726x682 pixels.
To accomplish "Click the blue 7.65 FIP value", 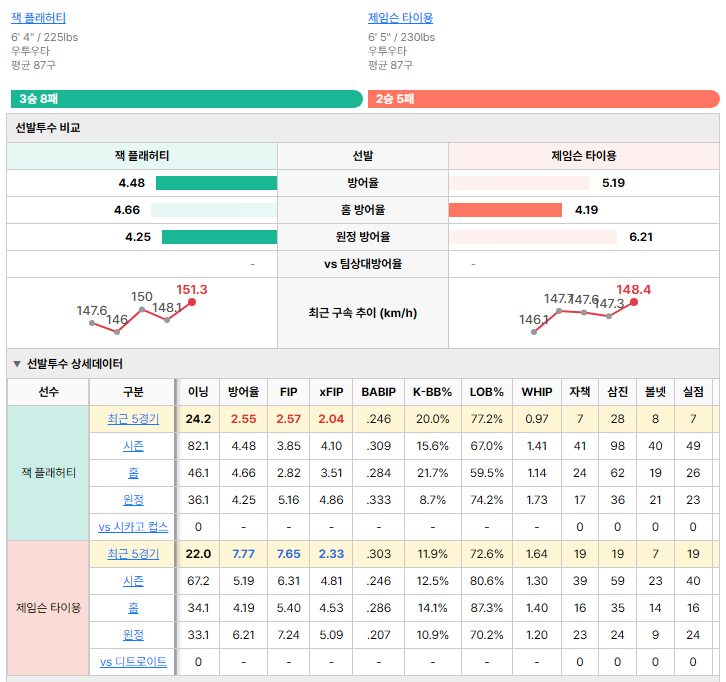I will coord(288,554).
